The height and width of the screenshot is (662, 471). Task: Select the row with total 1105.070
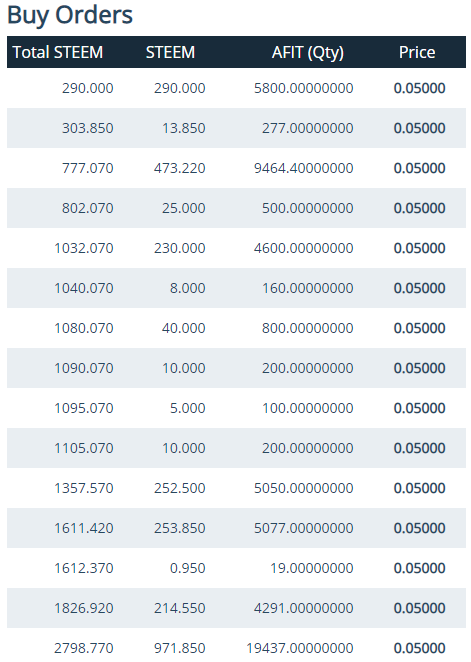[x=236, y=448]
